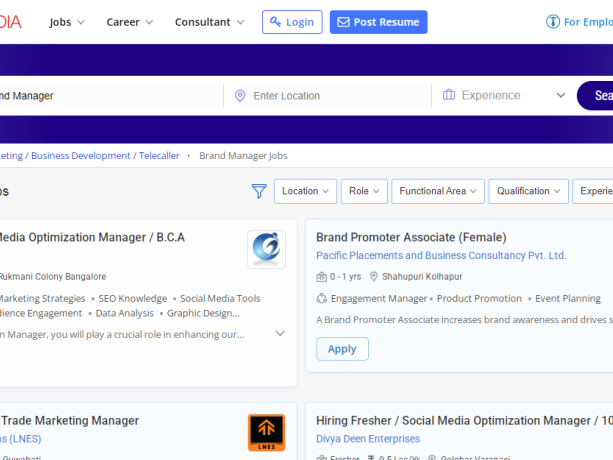Screen dimensions: 613x460
Task: Click the Post Resume button
Action: pos(378,22)
